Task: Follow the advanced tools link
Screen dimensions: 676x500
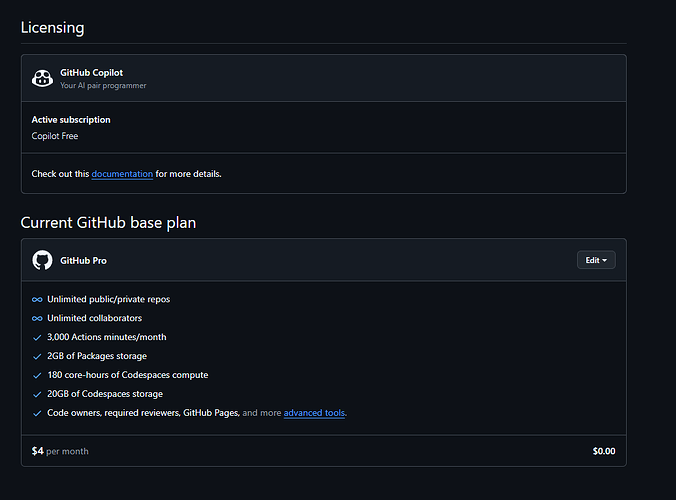Action: coord(314,413)
